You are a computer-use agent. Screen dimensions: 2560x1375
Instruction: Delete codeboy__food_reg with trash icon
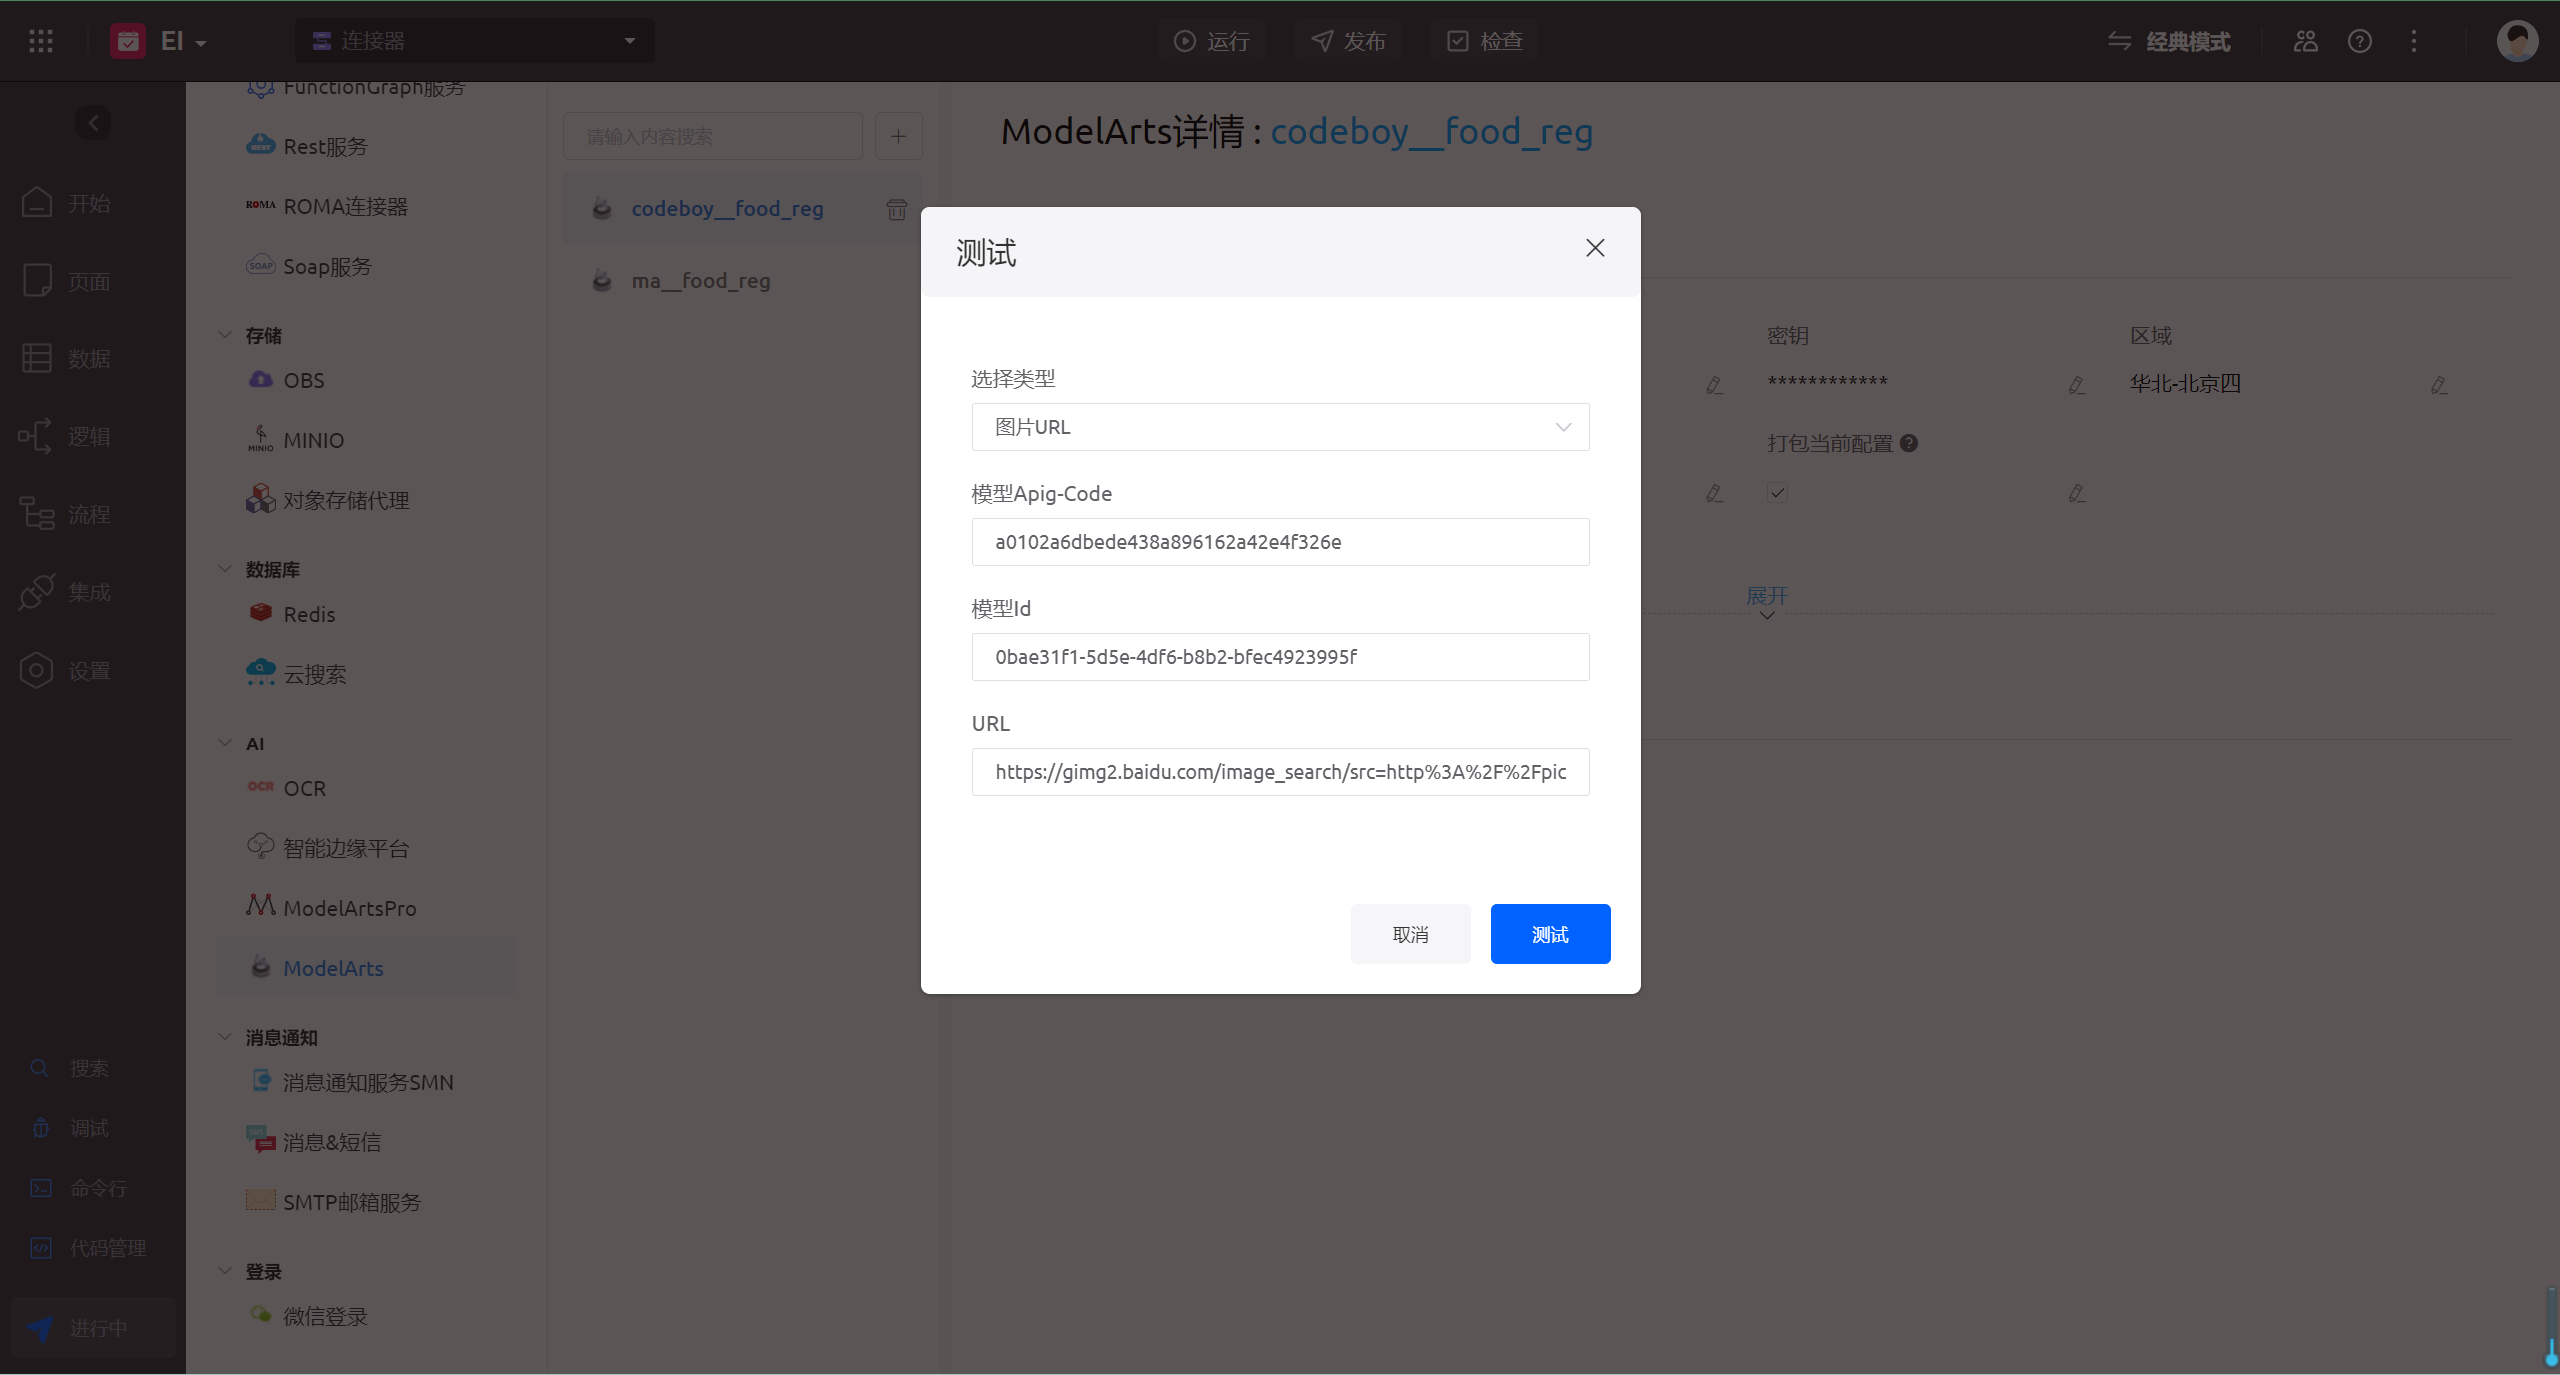point(896,209)
